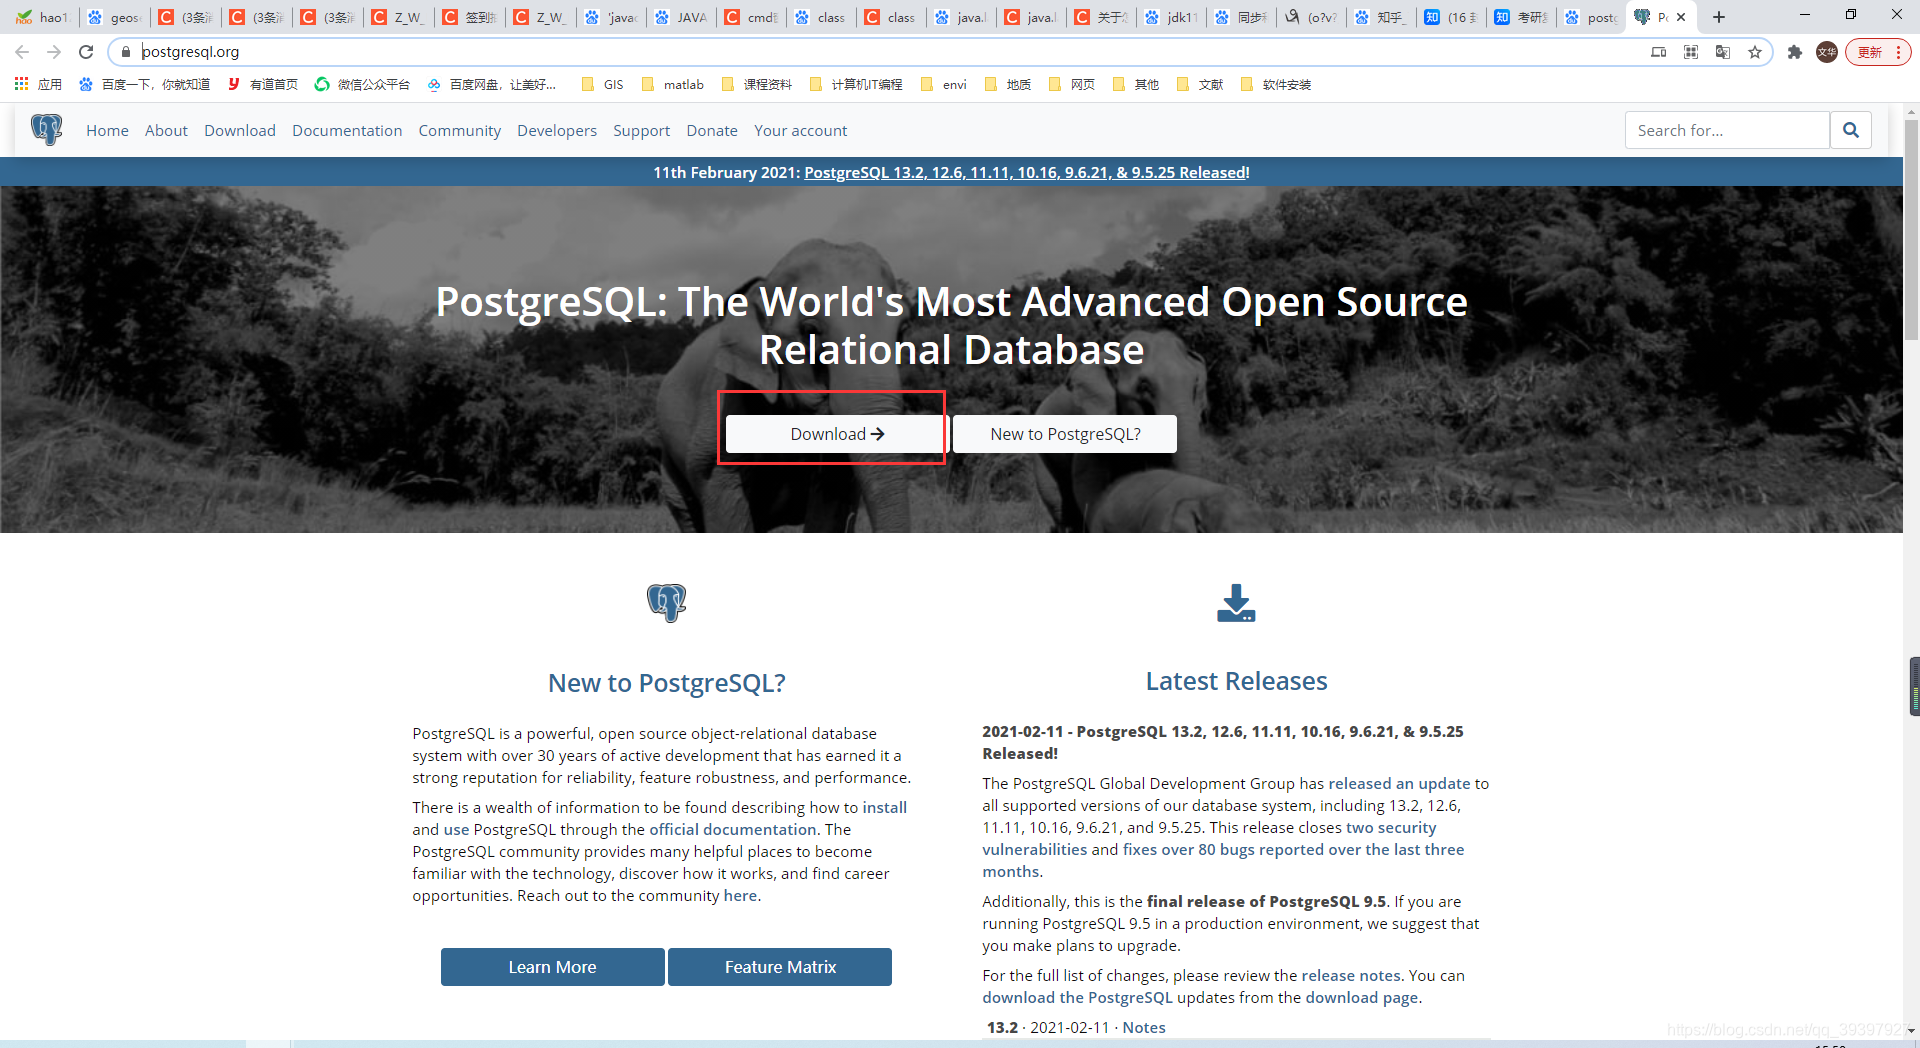Click the community here link
Viewport: 1920px width, 1048px height.
pyautogui.click(x=740, y=895)
